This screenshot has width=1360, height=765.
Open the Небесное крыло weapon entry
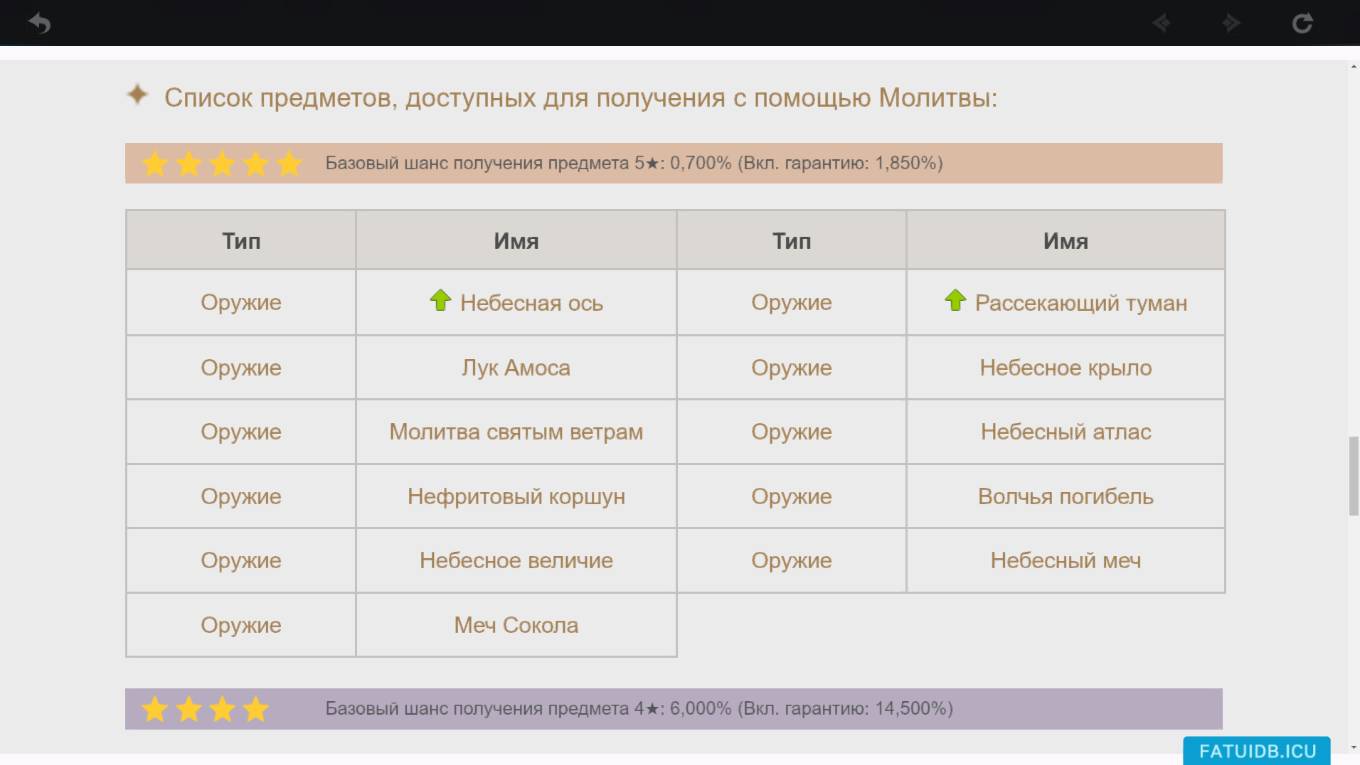tap(1066, 368)
